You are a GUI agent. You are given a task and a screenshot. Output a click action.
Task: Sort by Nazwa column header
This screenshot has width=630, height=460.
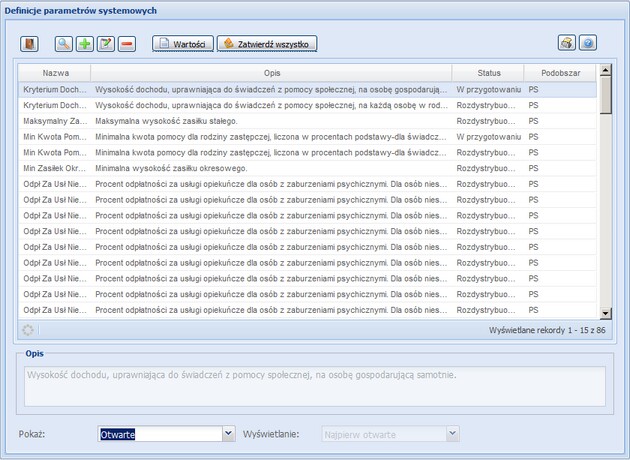coord(55,73)
